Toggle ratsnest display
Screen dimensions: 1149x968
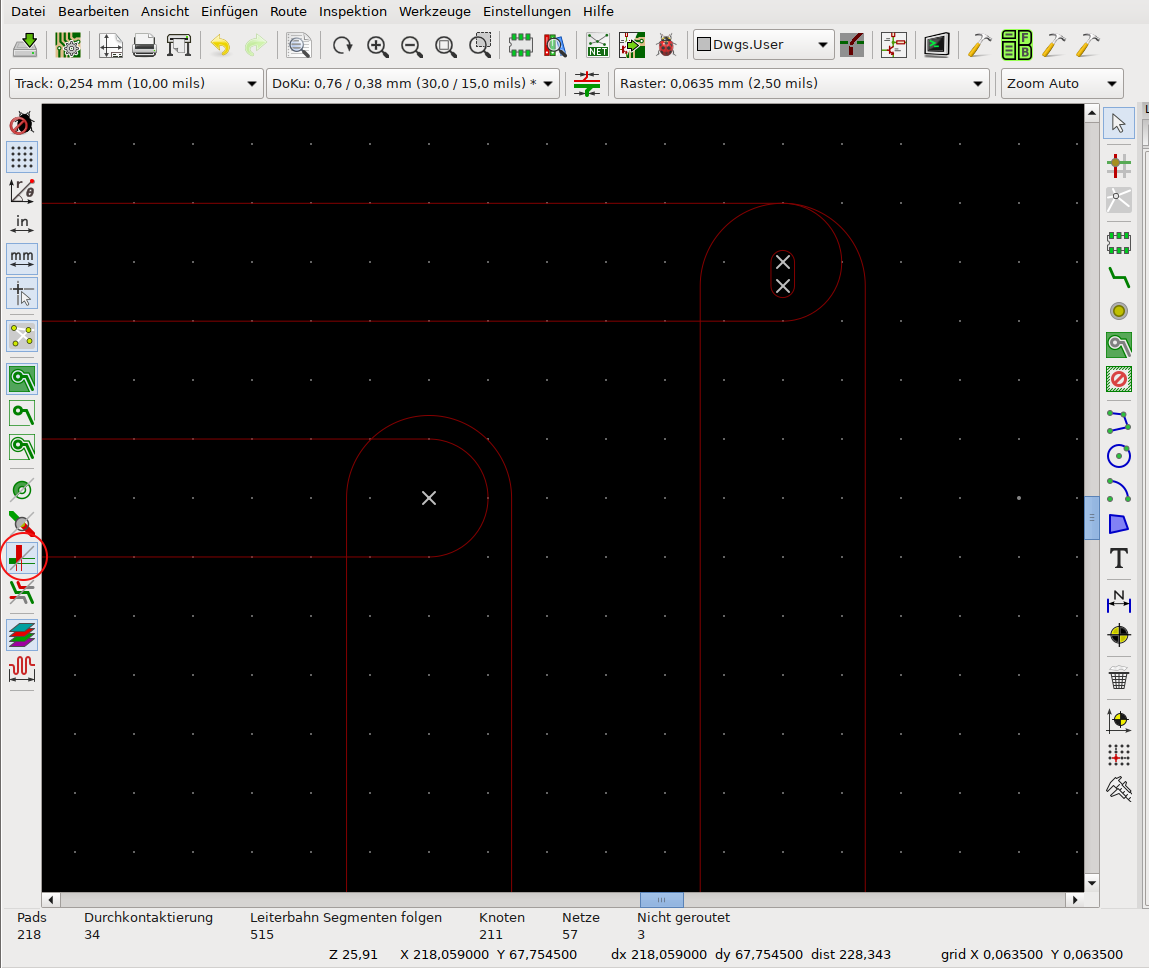[x=22, y=336]
